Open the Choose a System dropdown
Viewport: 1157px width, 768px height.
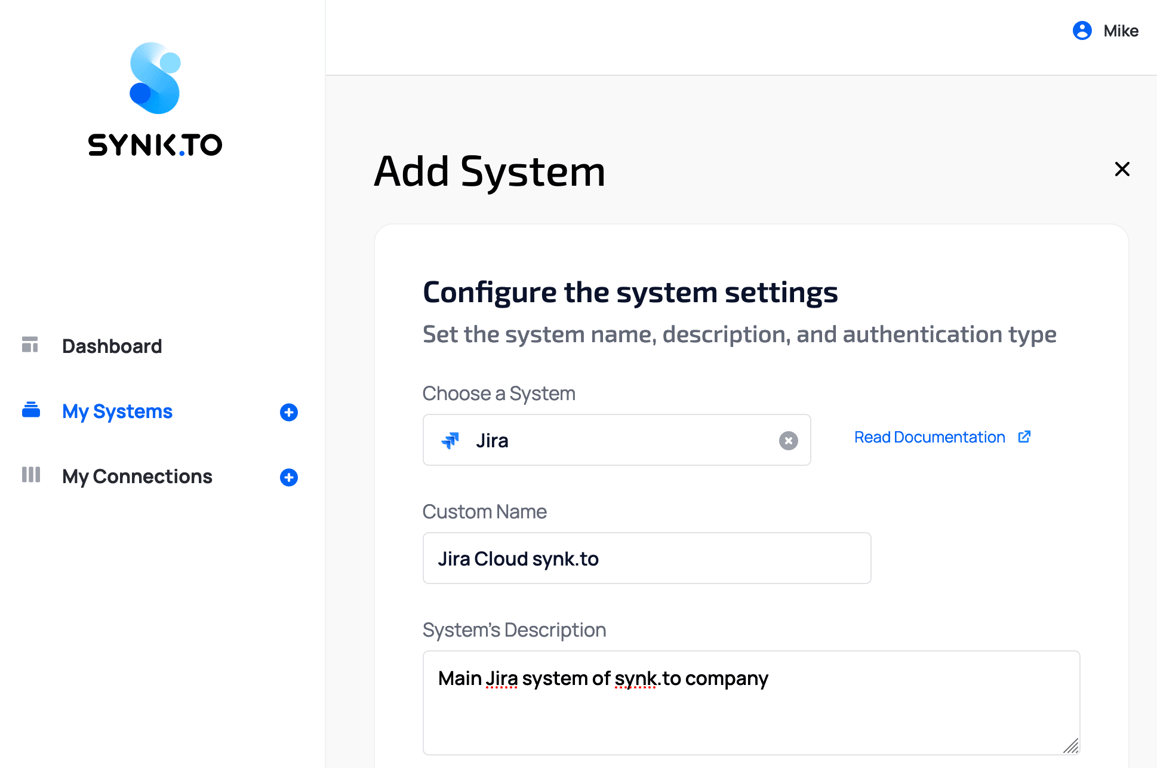click(x=617, y=440)
